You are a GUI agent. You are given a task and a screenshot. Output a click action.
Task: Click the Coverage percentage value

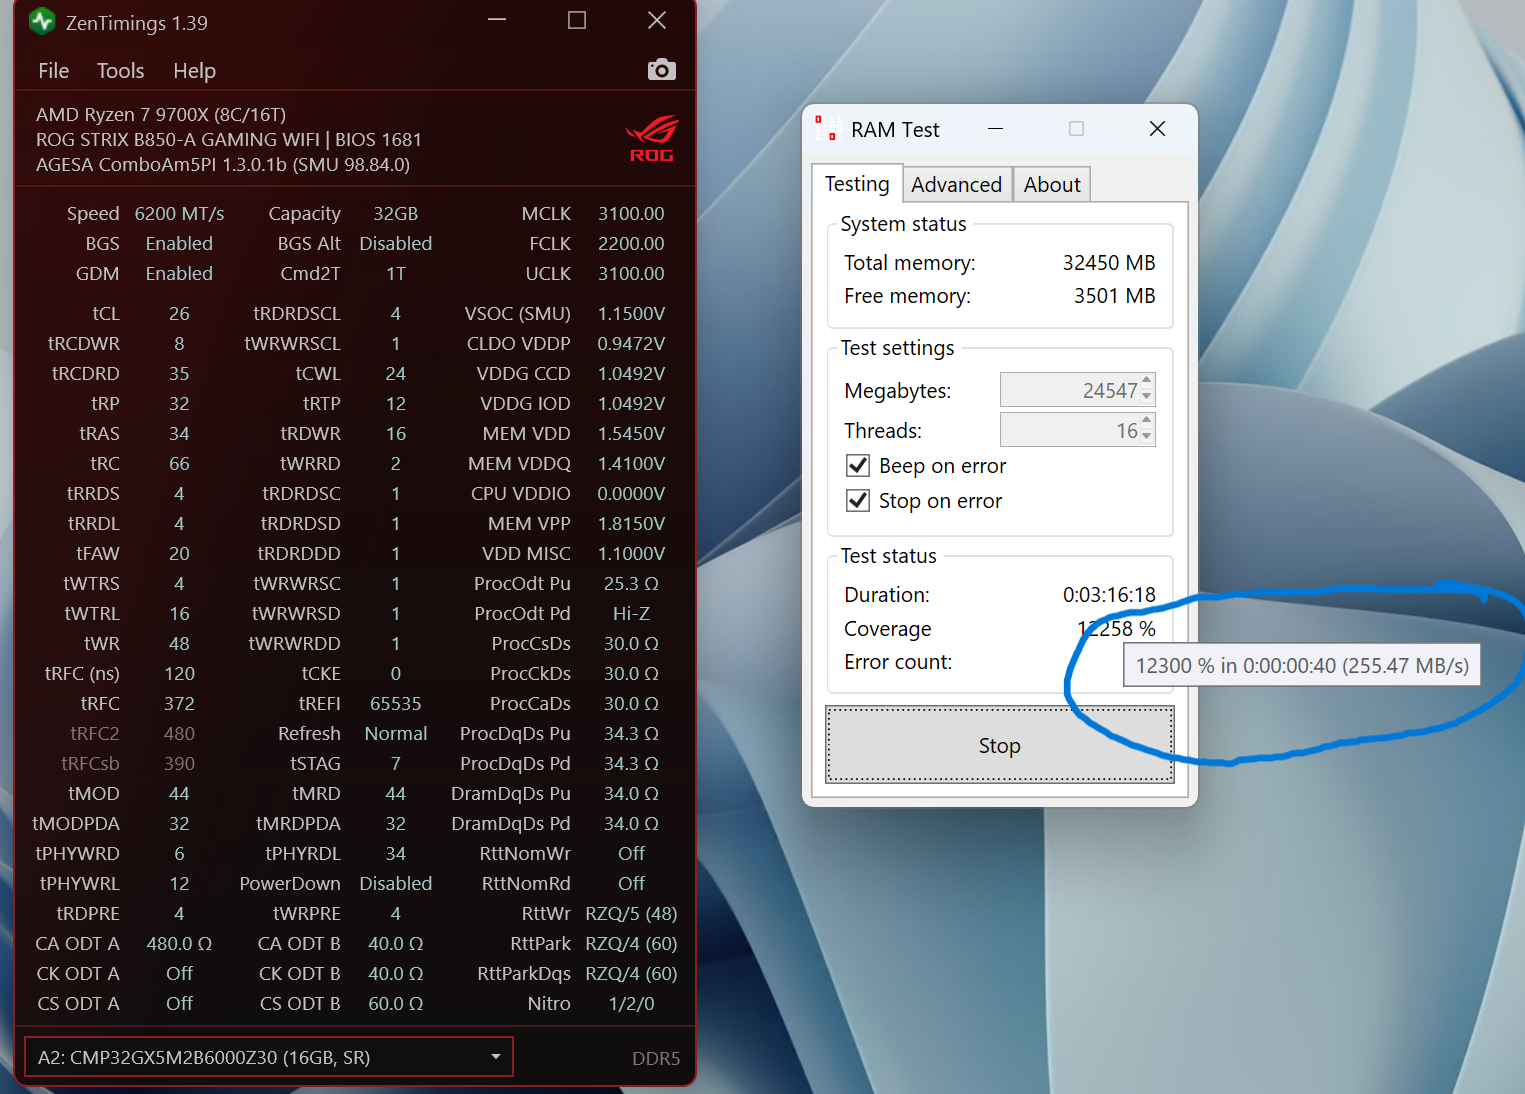[1117, 629]
